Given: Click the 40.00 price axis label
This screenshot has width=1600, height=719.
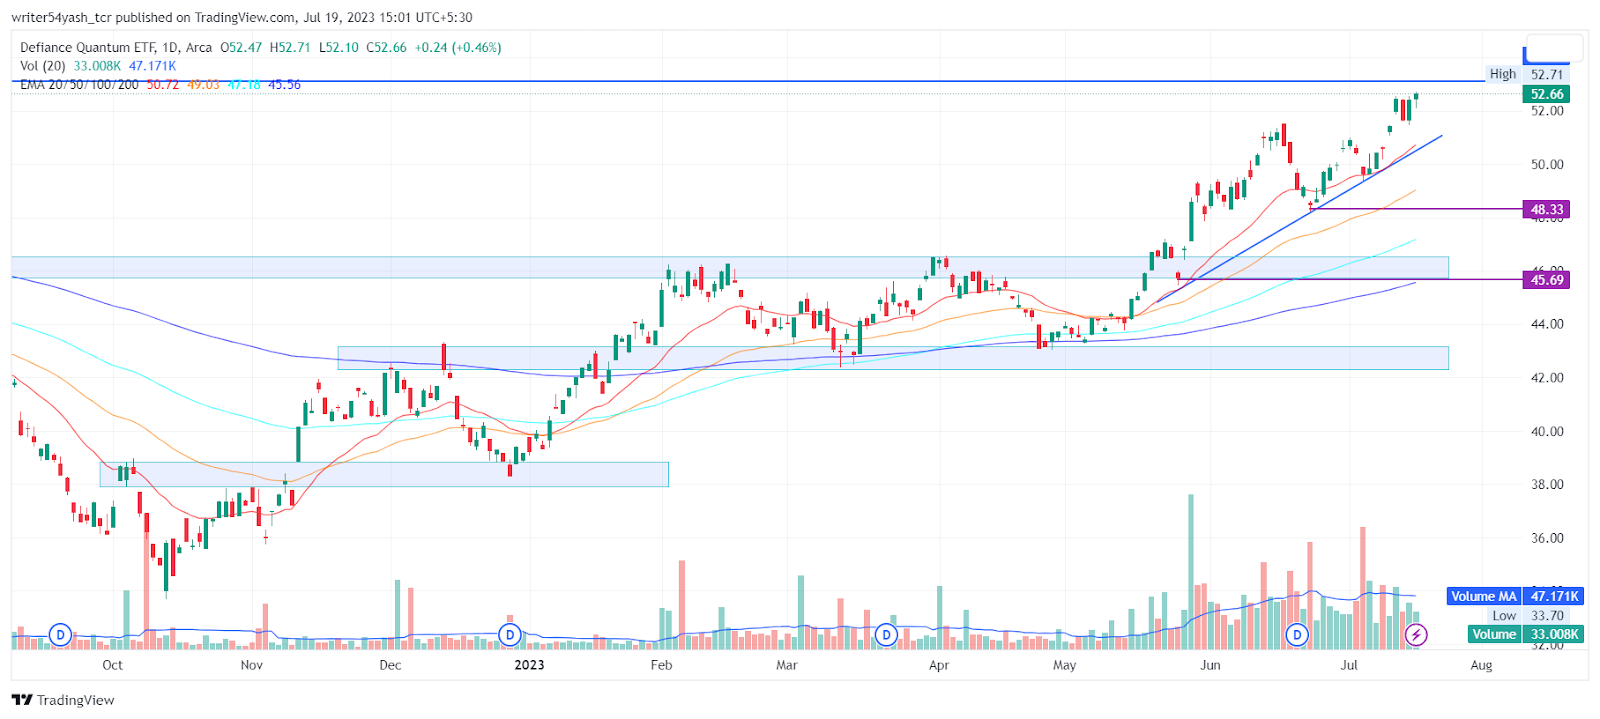Looking at the screenshot, I should (1547, 432).
